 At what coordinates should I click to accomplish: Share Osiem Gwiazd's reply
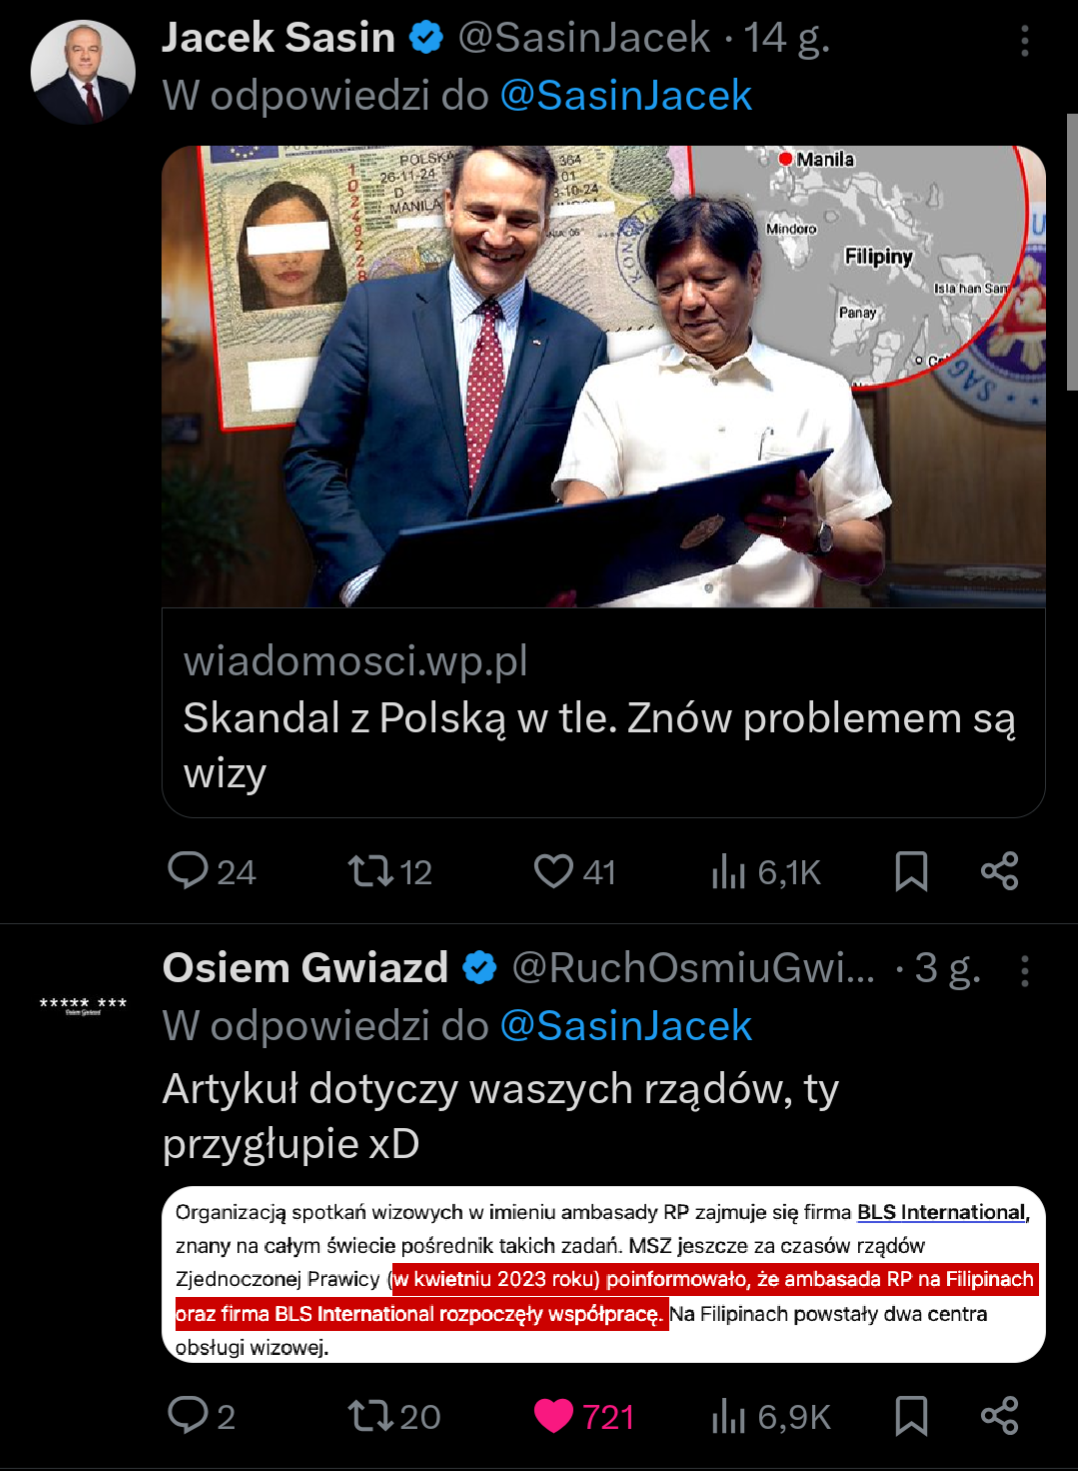[x=999, y=1416]
